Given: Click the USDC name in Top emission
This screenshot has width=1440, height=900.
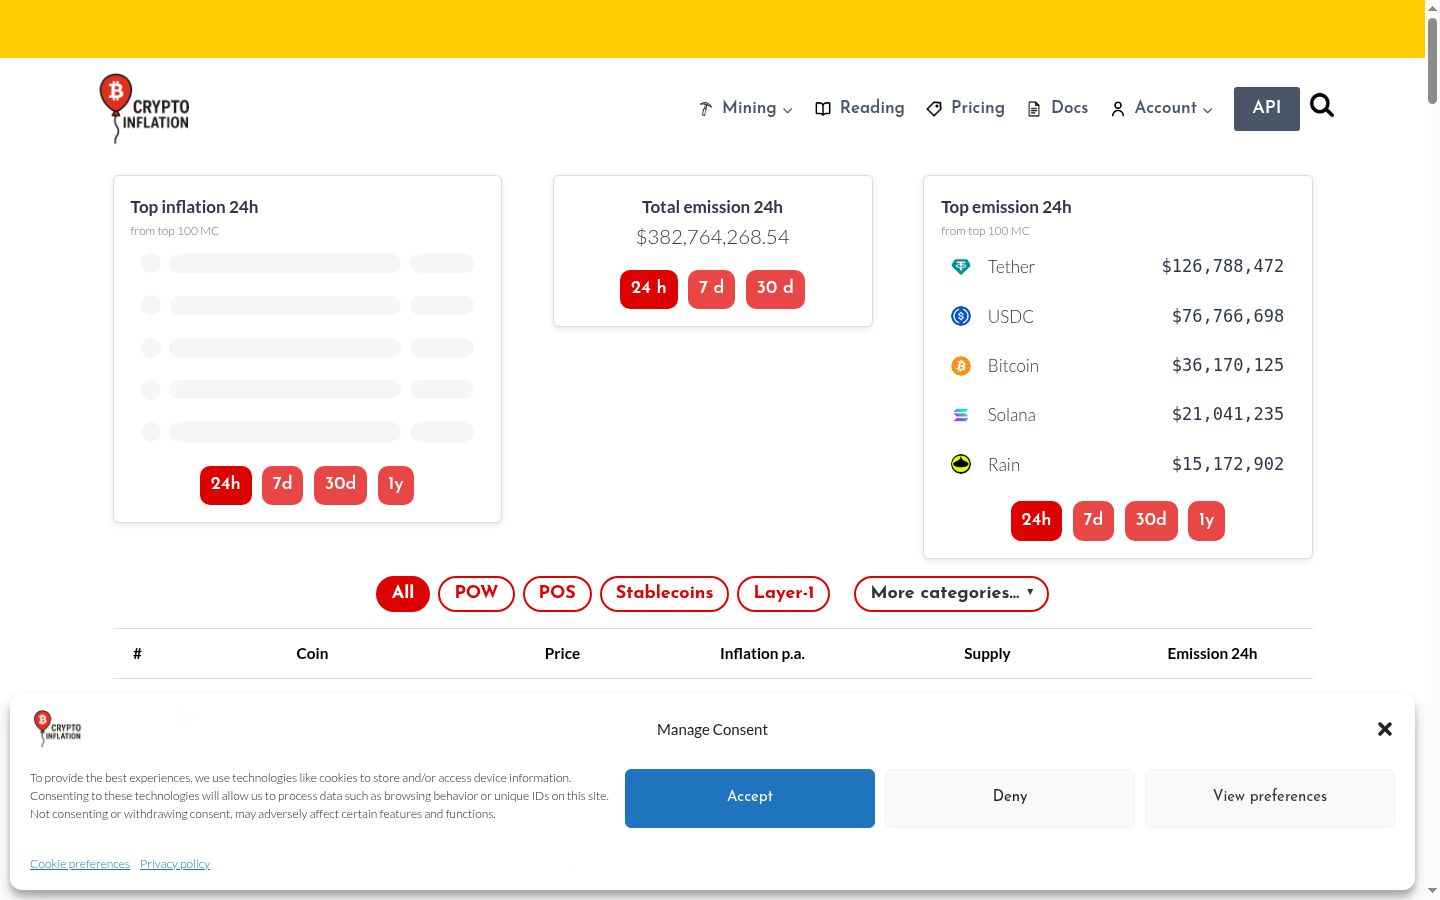Looking at the screenshot, I should tap(1011, 317).
